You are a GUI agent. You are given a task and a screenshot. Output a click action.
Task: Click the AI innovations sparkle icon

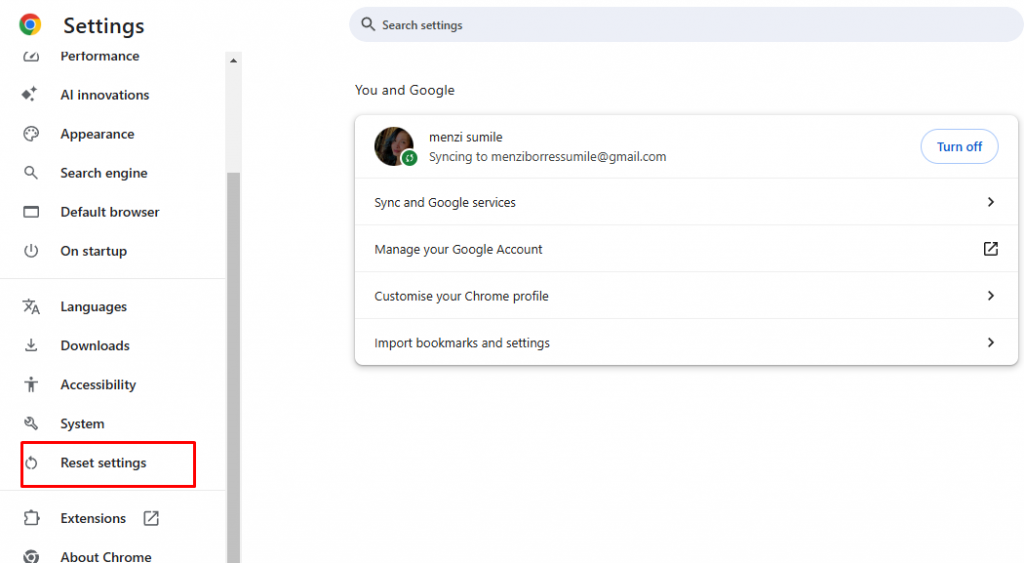(x=29, y=94)
